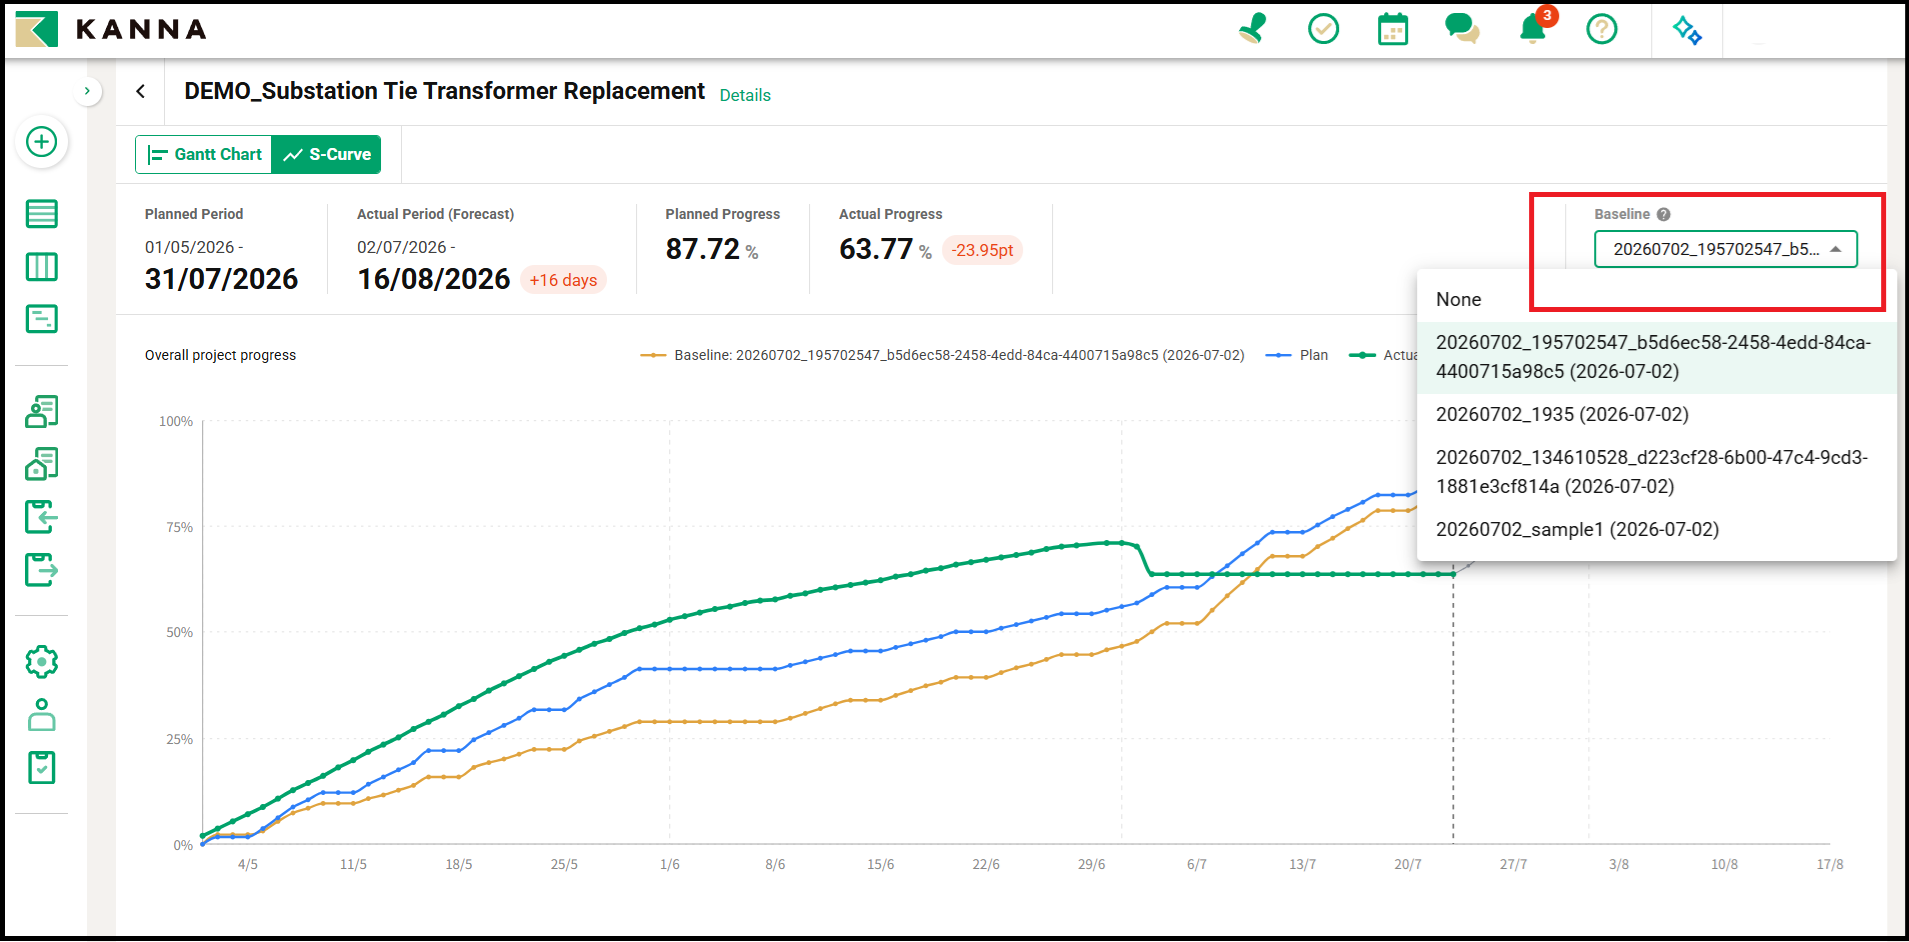Open the list view sidebar icon

click(x=41, y=213)
